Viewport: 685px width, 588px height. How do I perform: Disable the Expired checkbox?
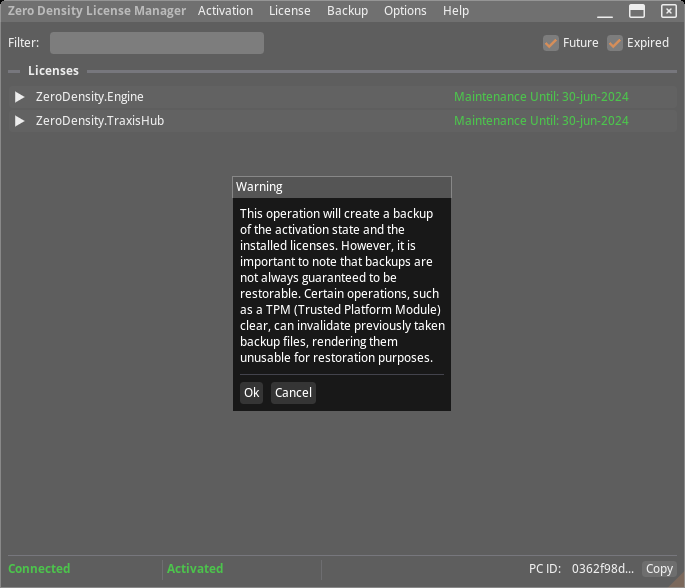[x=615, y=43]
